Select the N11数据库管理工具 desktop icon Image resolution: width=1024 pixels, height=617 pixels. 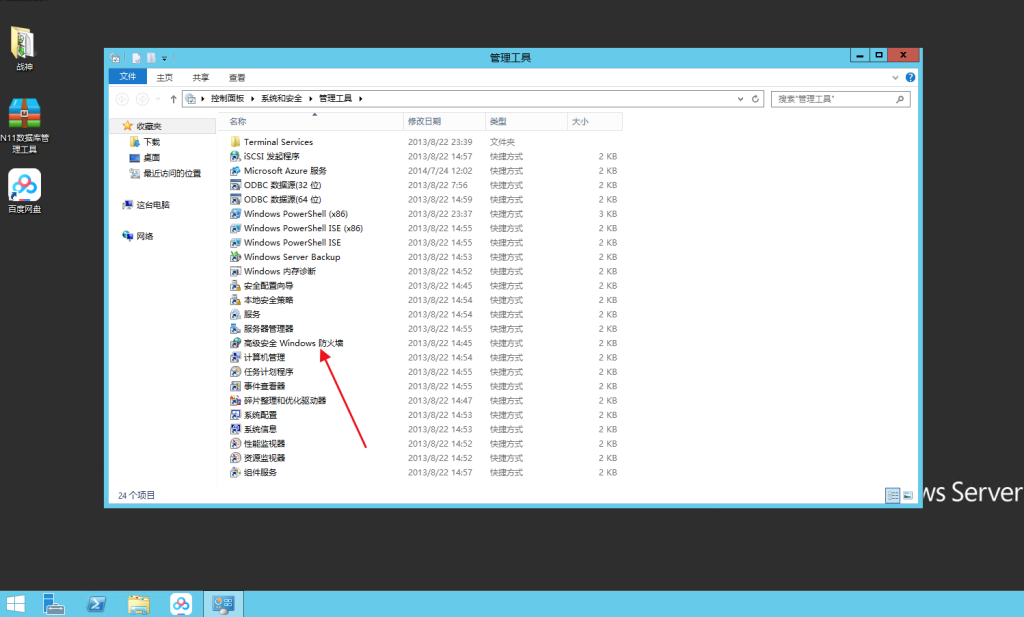click(24, 126)
